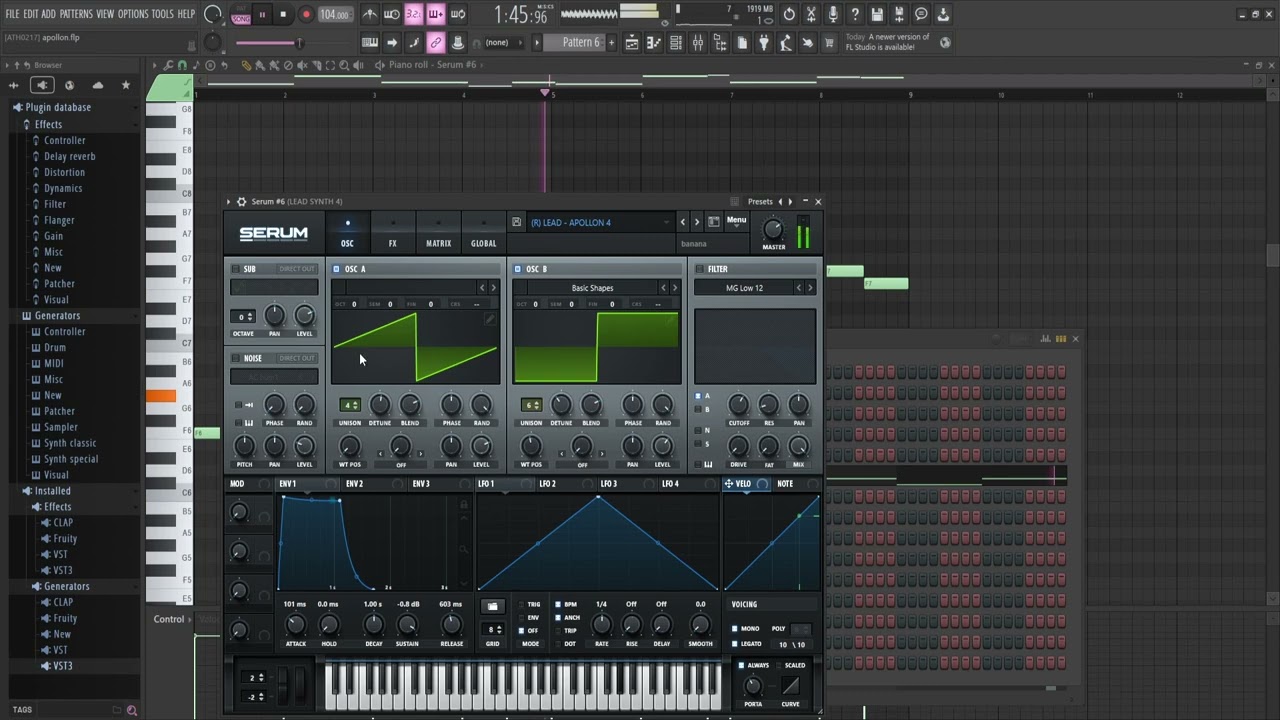
Task: Toggle the LEGATO checkbox
Action: click(x=734, y=644)
